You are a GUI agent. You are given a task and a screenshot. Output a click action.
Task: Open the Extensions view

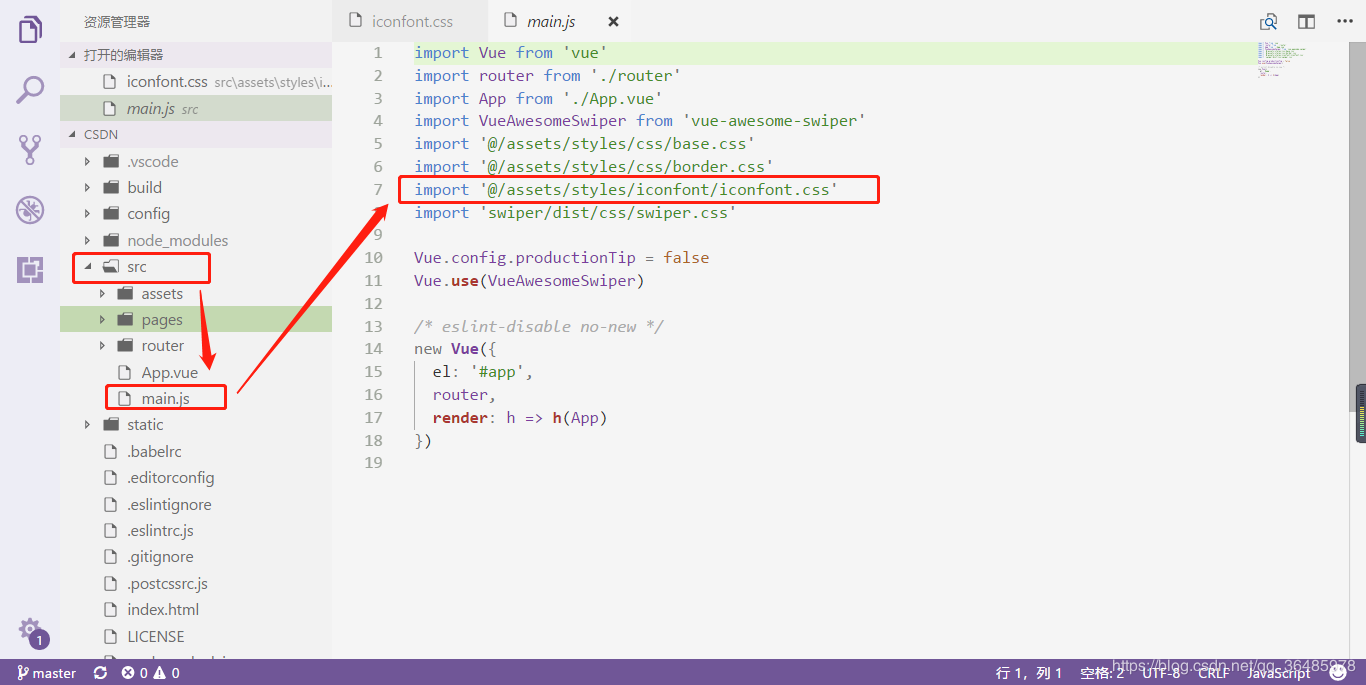[31, 270]
